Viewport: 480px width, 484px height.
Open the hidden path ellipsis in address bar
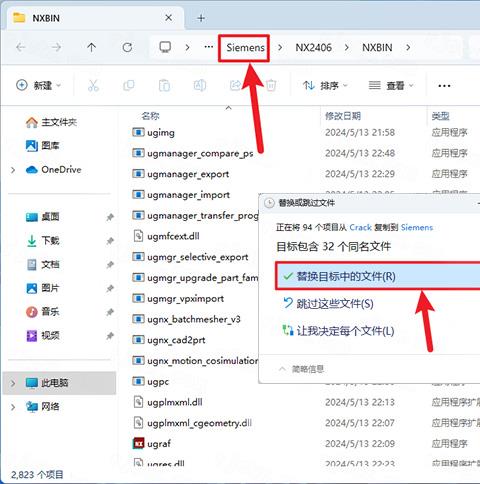coord(209,47)
